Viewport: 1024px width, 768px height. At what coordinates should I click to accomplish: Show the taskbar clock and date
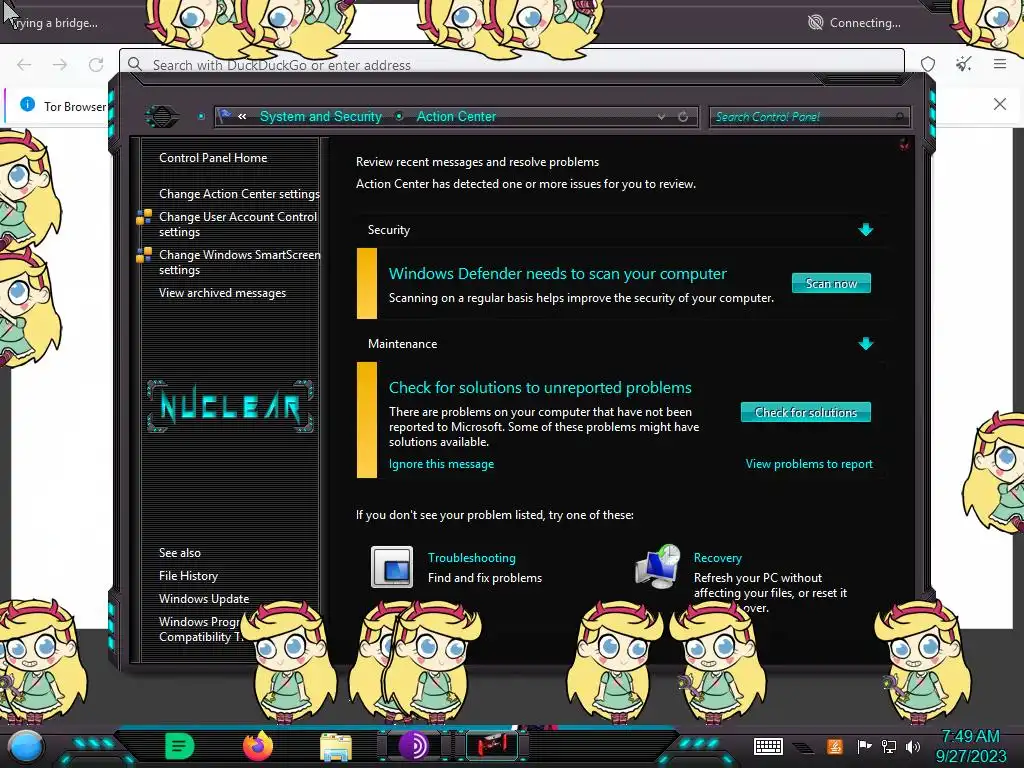coord(970,746)
